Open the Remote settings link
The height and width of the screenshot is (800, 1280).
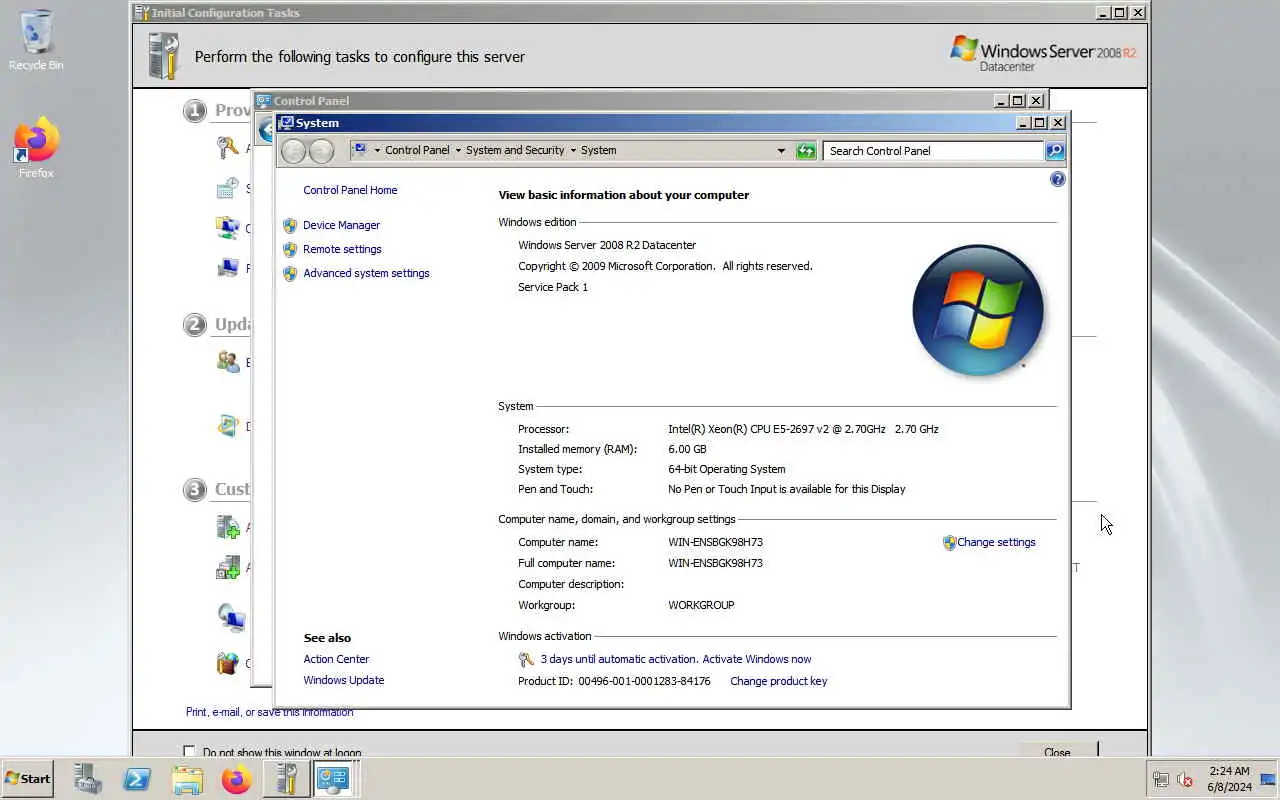[342, 250]
